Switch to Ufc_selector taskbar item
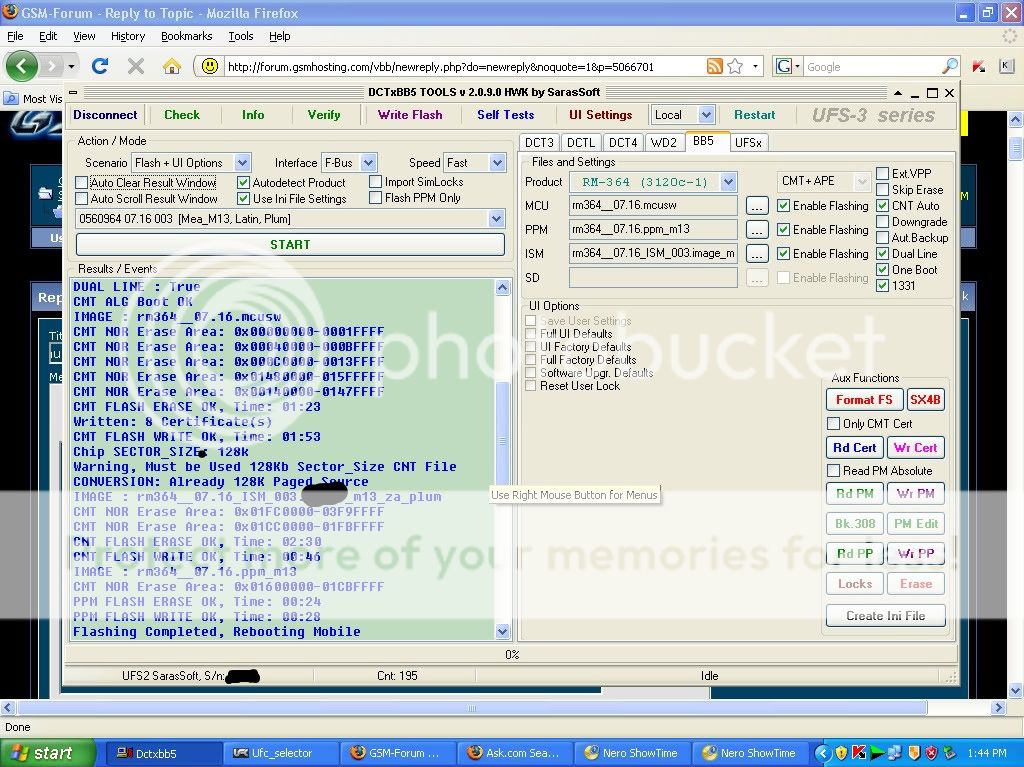 coord(281,753)
